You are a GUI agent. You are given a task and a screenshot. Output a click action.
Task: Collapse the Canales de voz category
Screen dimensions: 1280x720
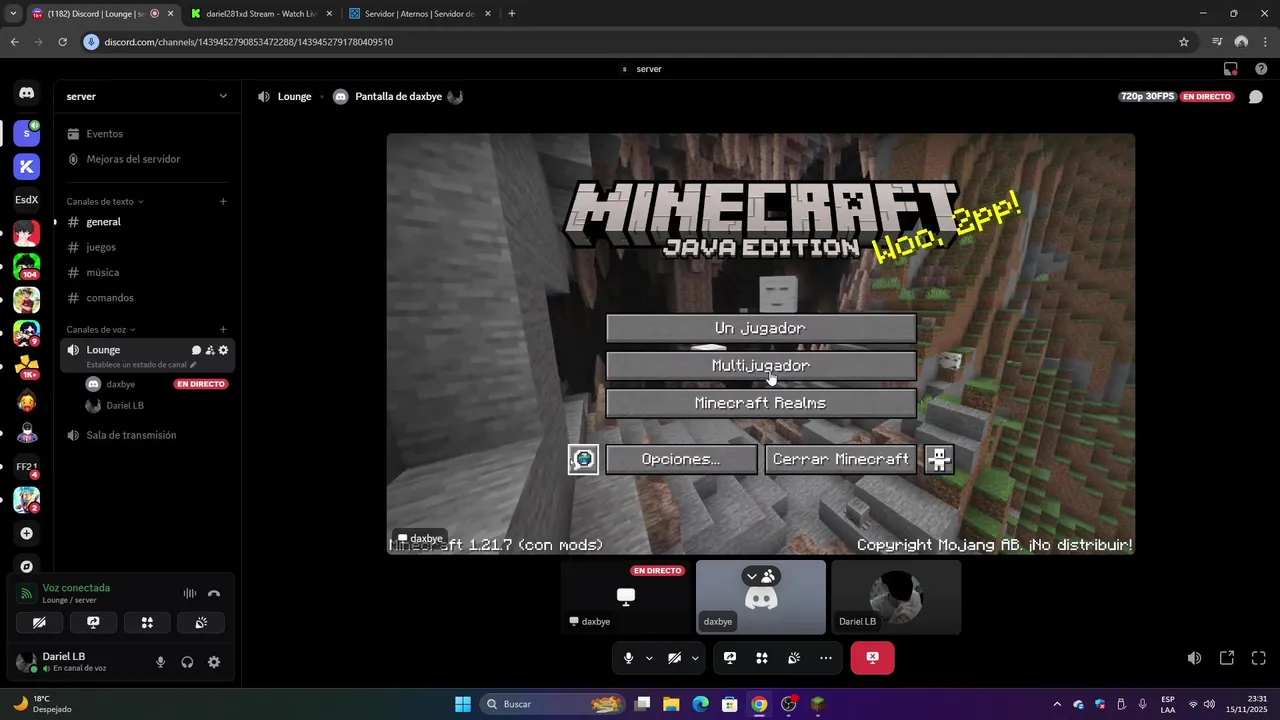pos(101,329)
